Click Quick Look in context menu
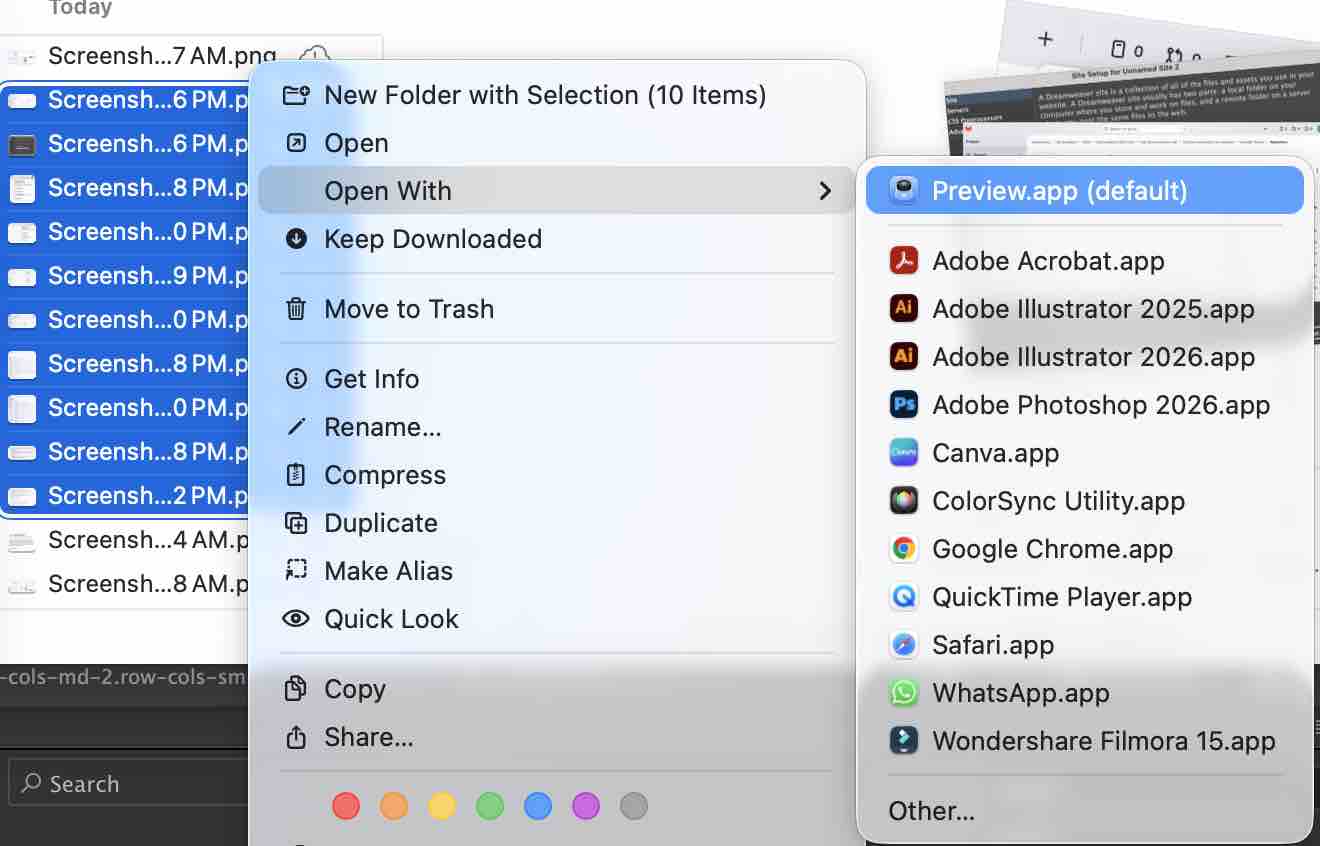 [x=391, y=619]
